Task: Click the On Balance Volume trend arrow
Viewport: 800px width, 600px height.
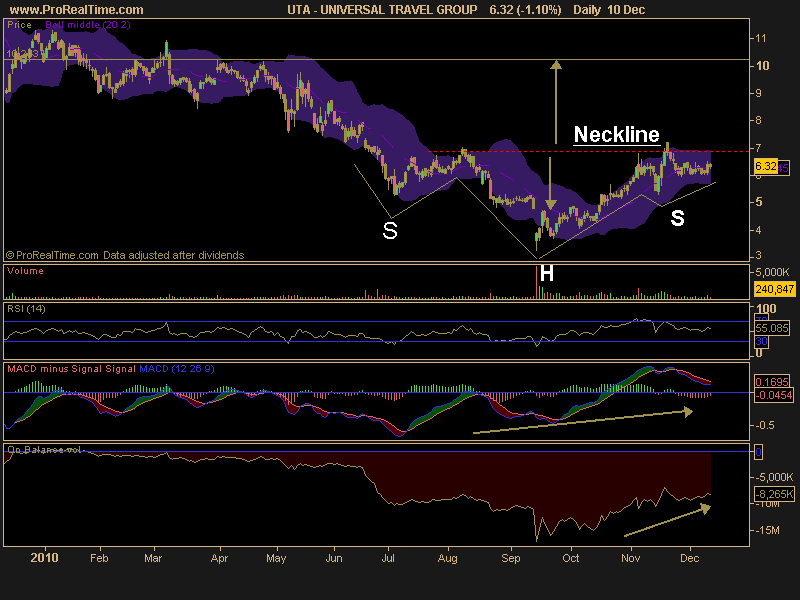Action: click(667, 520)
